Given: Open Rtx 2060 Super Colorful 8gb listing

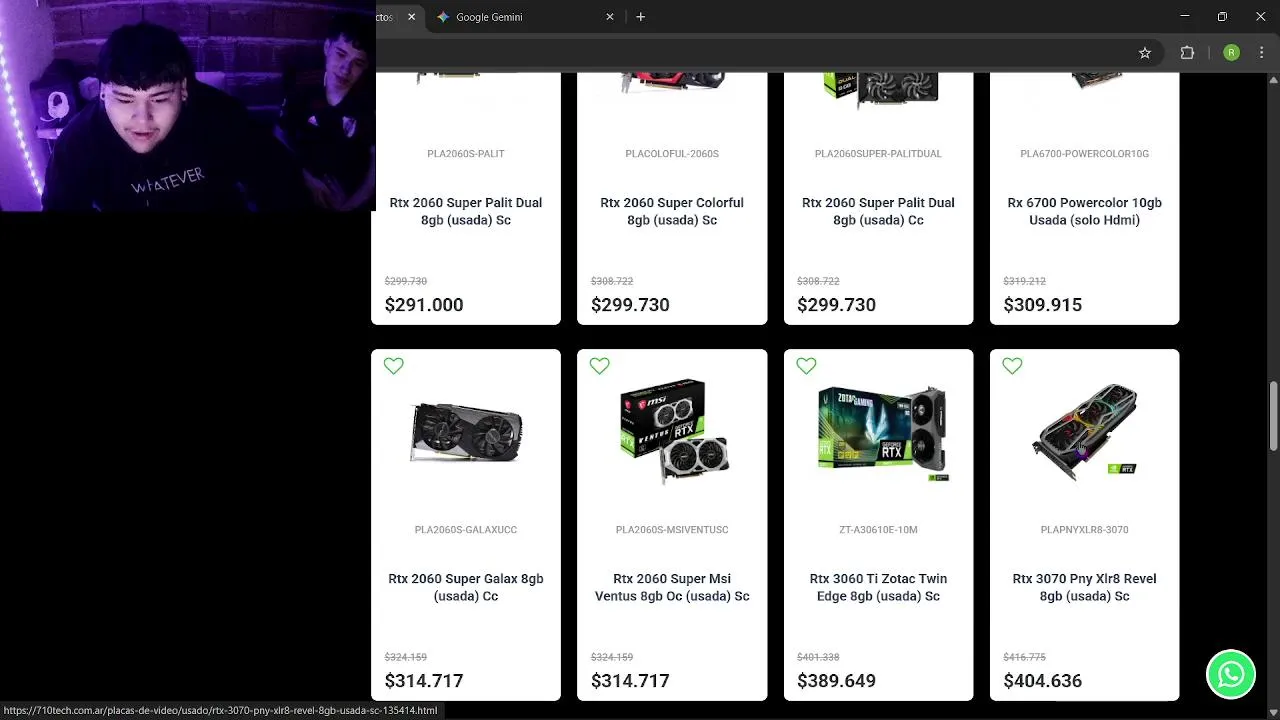Looking at the screenshot, I should pos(672,211).
